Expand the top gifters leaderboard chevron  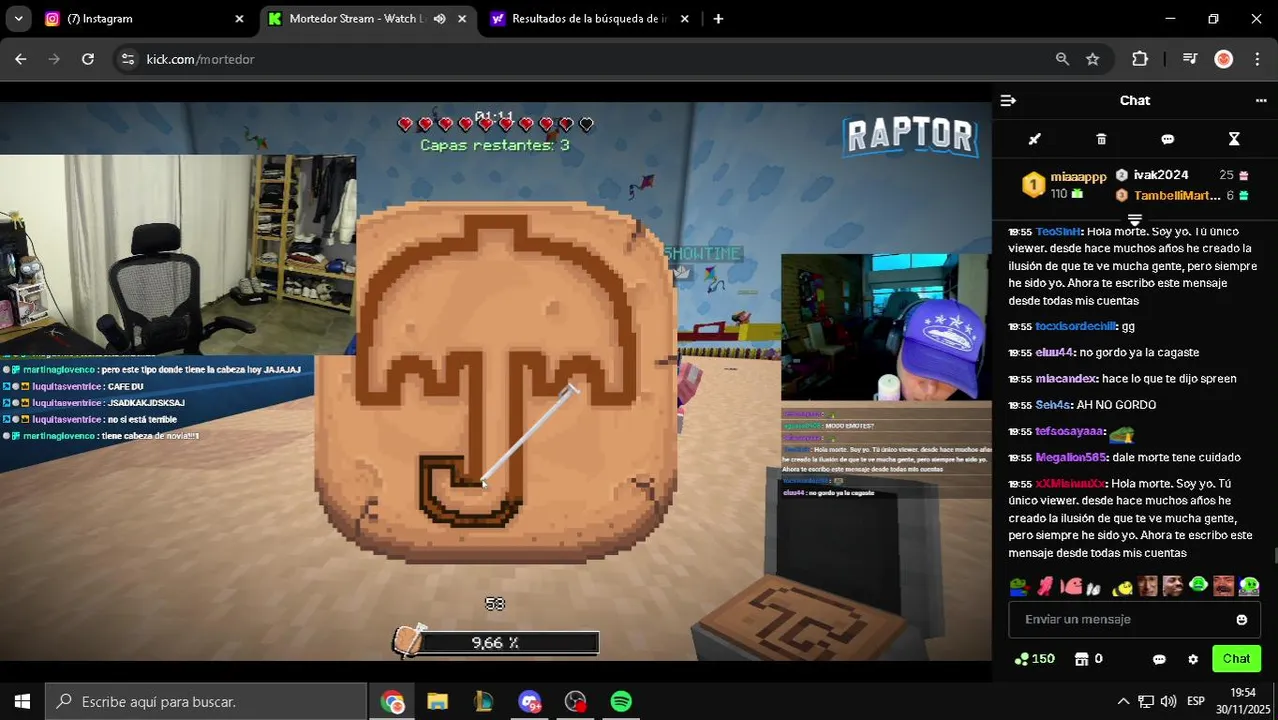(x=1135, y=219)
